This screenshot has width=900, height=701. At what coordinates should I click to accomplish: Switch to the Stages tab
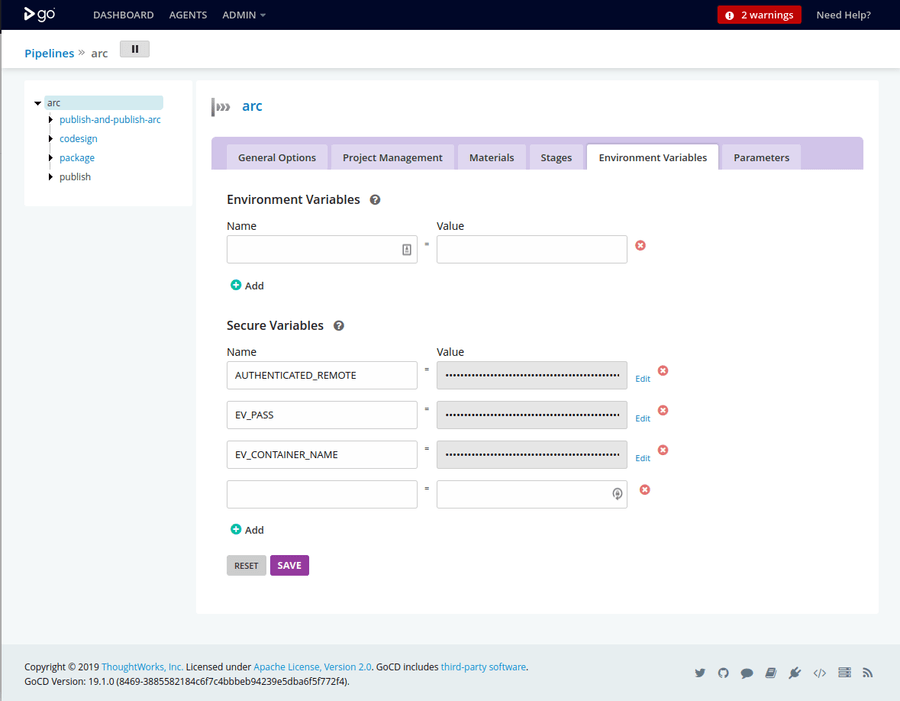556,157
